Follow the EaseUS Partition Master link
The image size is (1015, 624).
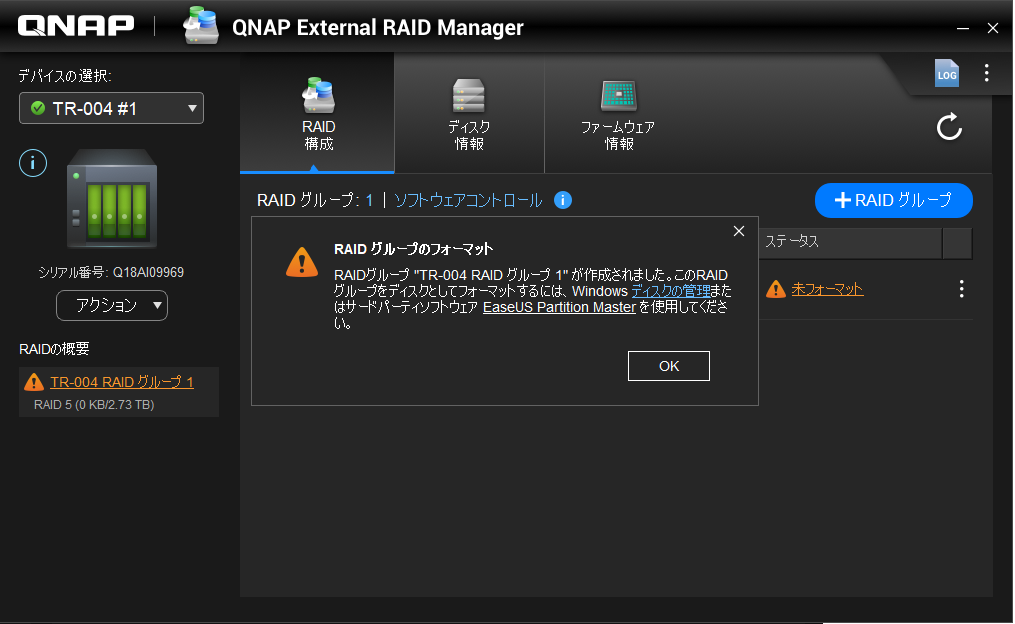tap(559, 307)
